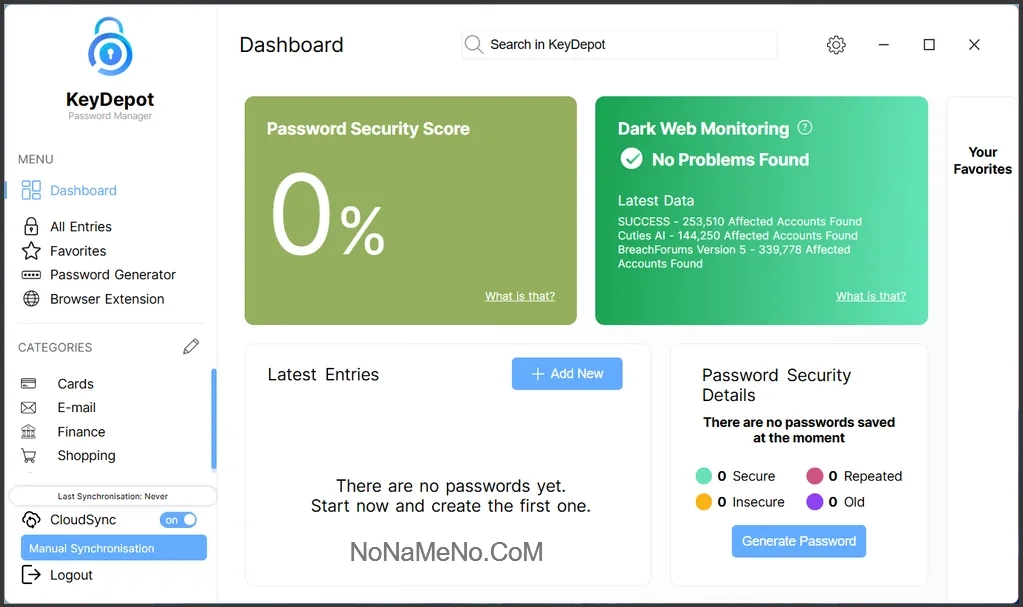Select the Finance category
The image size is (1023, 607).
[x=81, y=432]
